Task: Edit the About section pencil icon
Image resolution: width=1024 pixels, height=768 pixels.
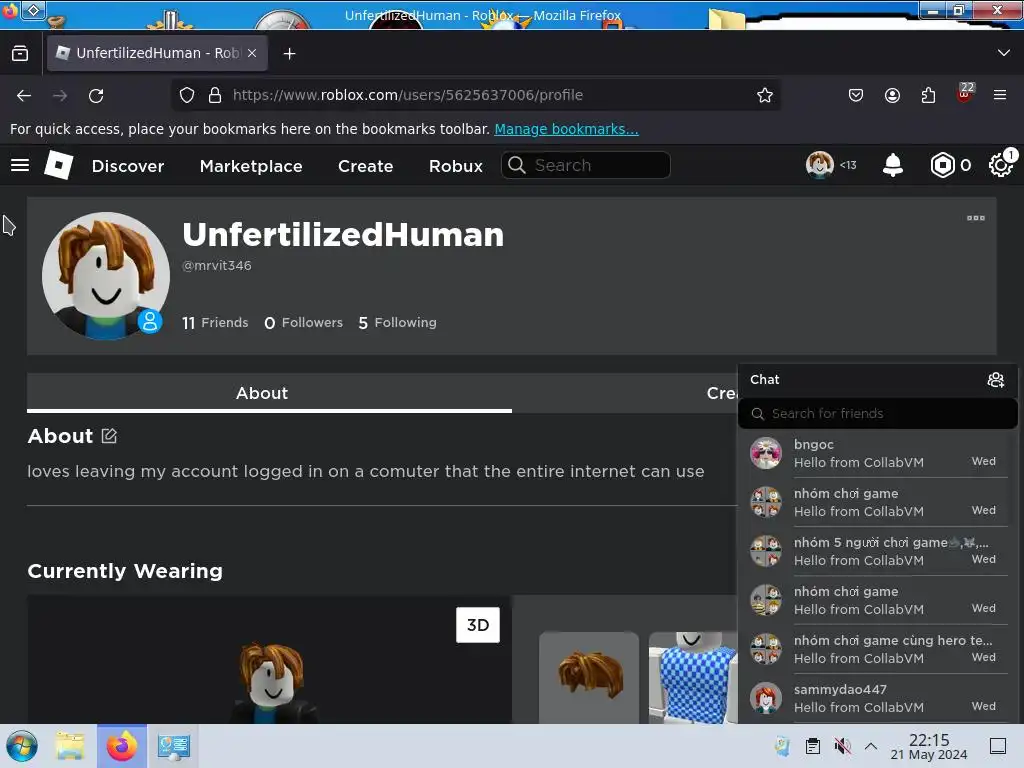Action: [109, 436]
